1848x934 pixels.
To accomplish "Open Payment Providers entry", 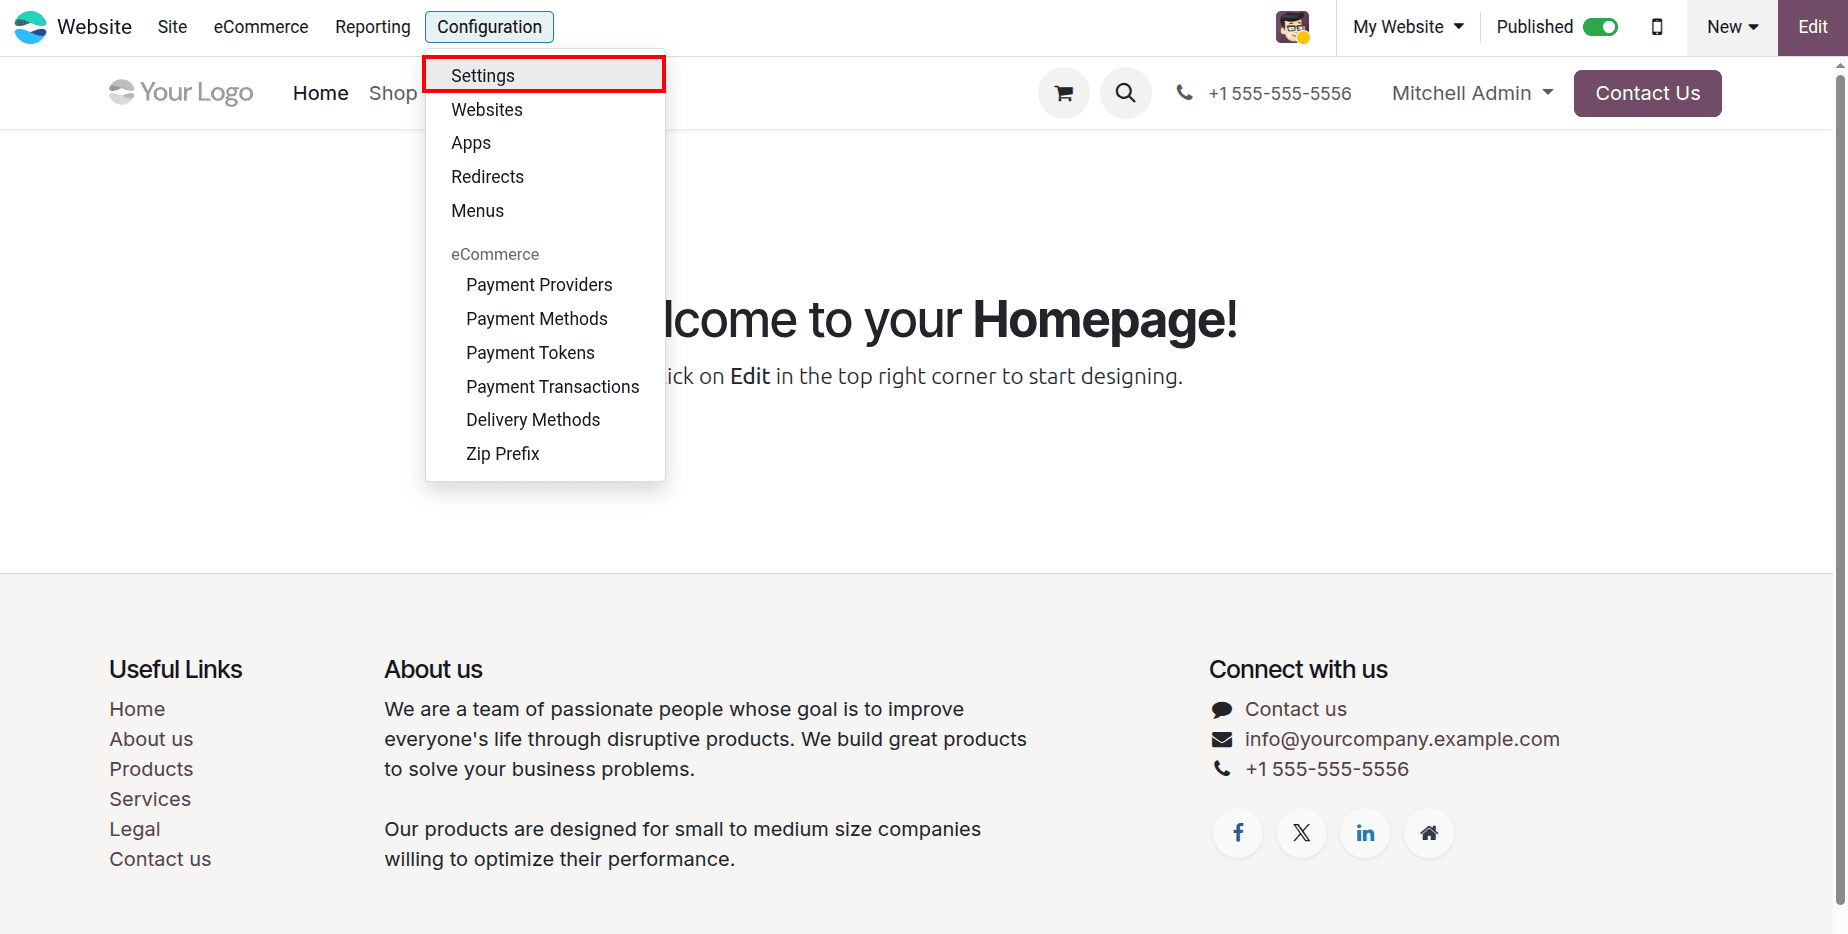I will tap(545, 285).
